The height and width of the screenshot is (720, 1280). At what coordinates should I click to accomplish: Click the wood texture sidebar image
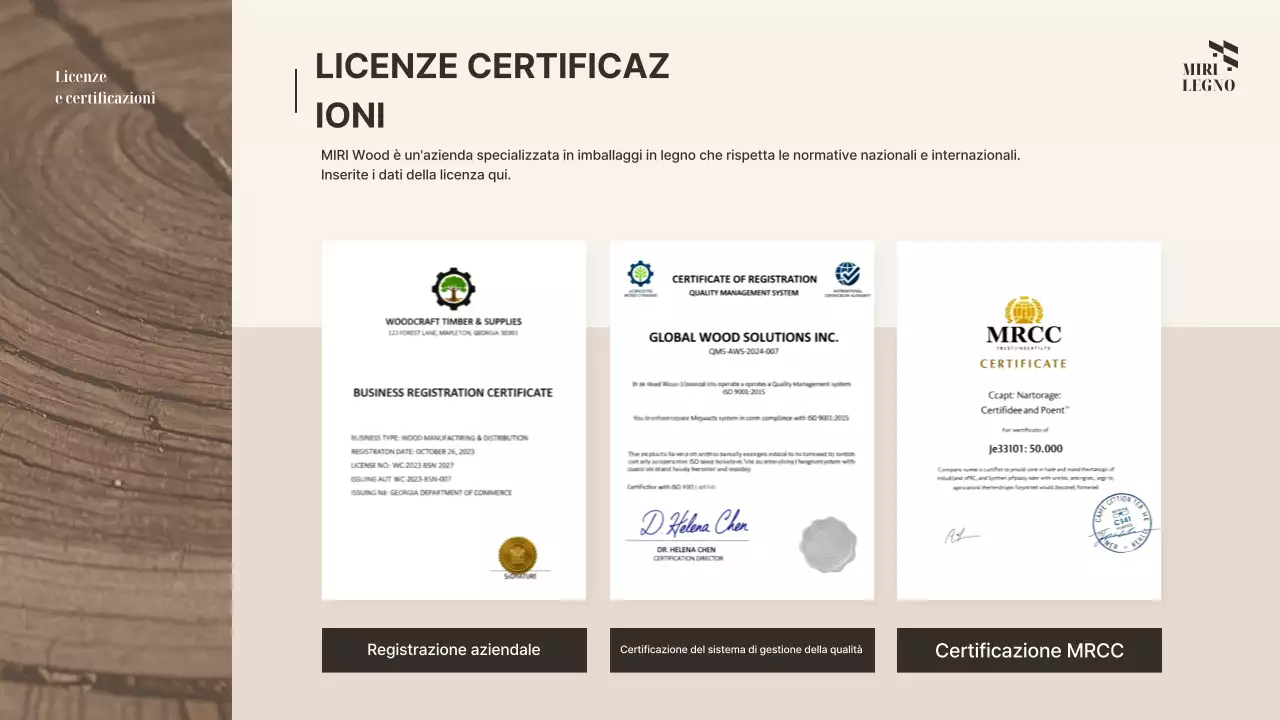click(115, 400)
